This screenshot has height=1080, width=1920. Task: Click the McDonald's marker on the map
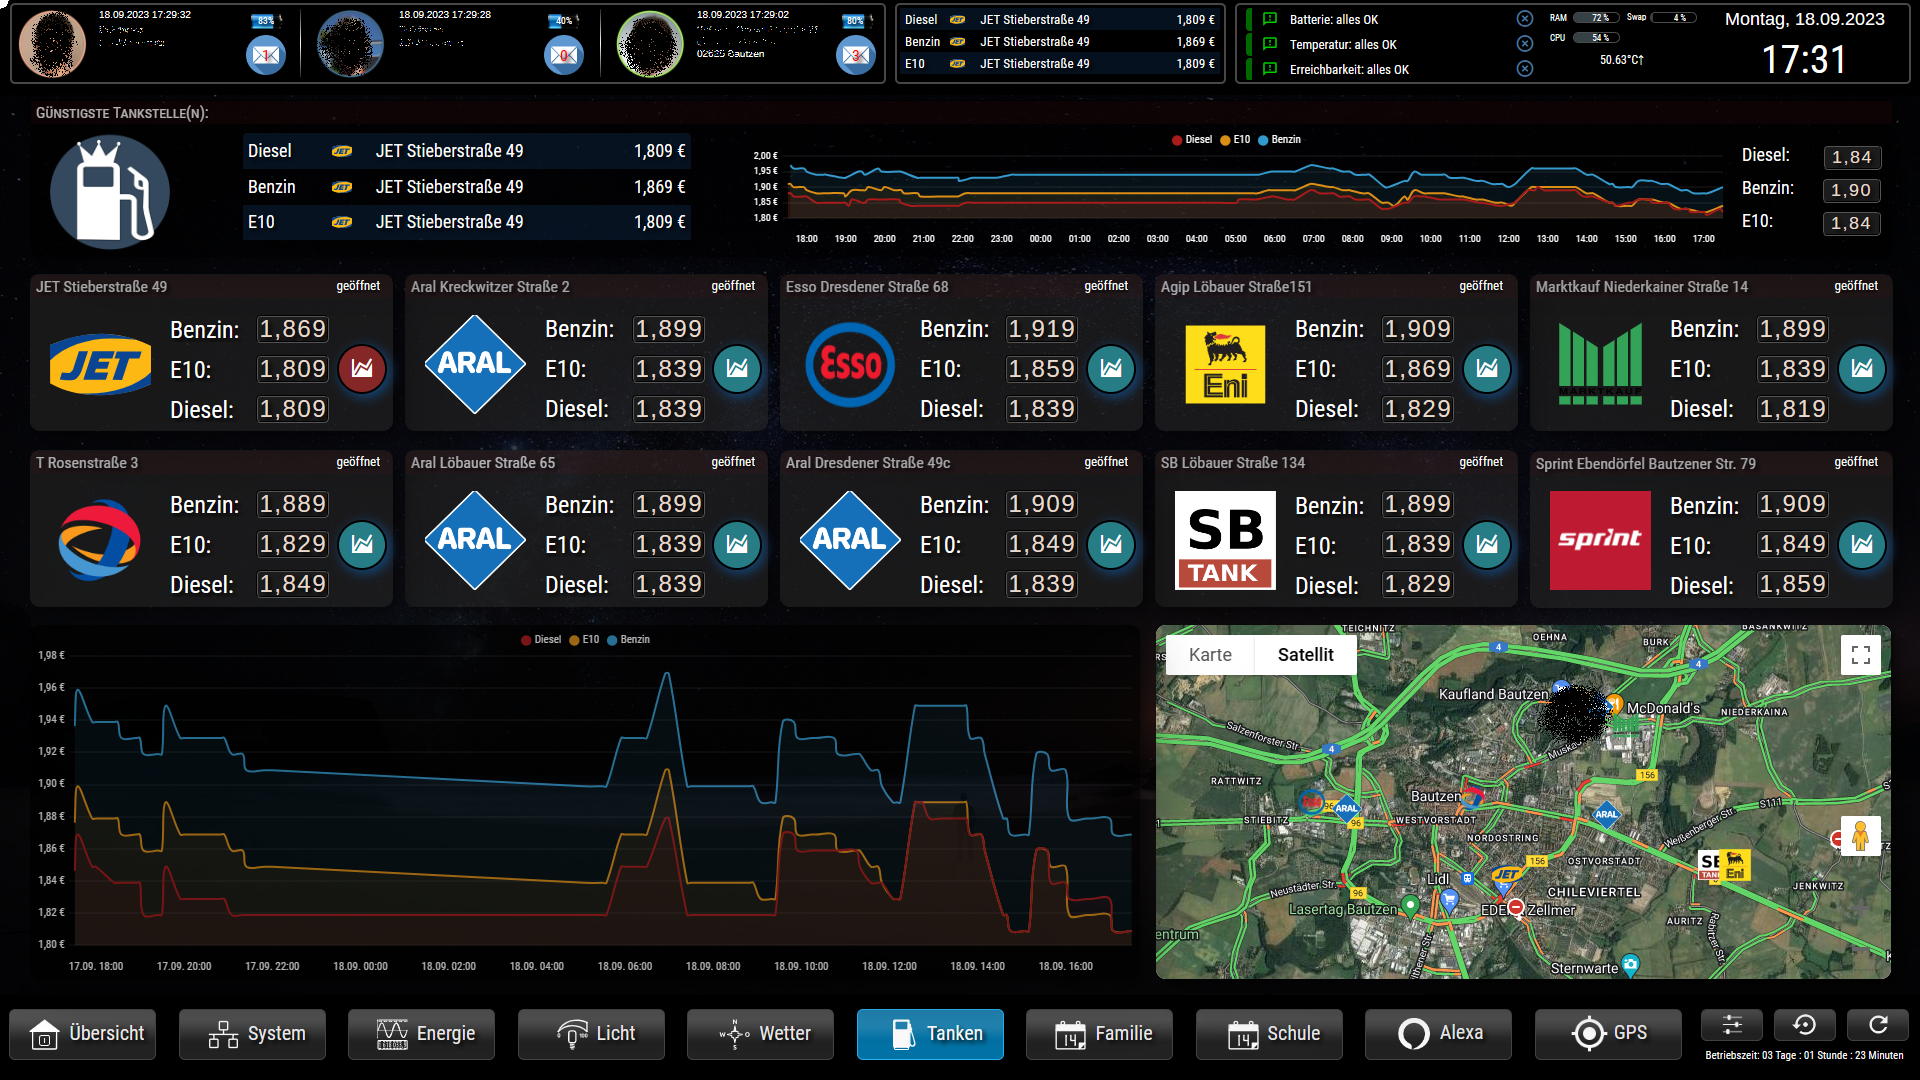[x=1614, y=705]
